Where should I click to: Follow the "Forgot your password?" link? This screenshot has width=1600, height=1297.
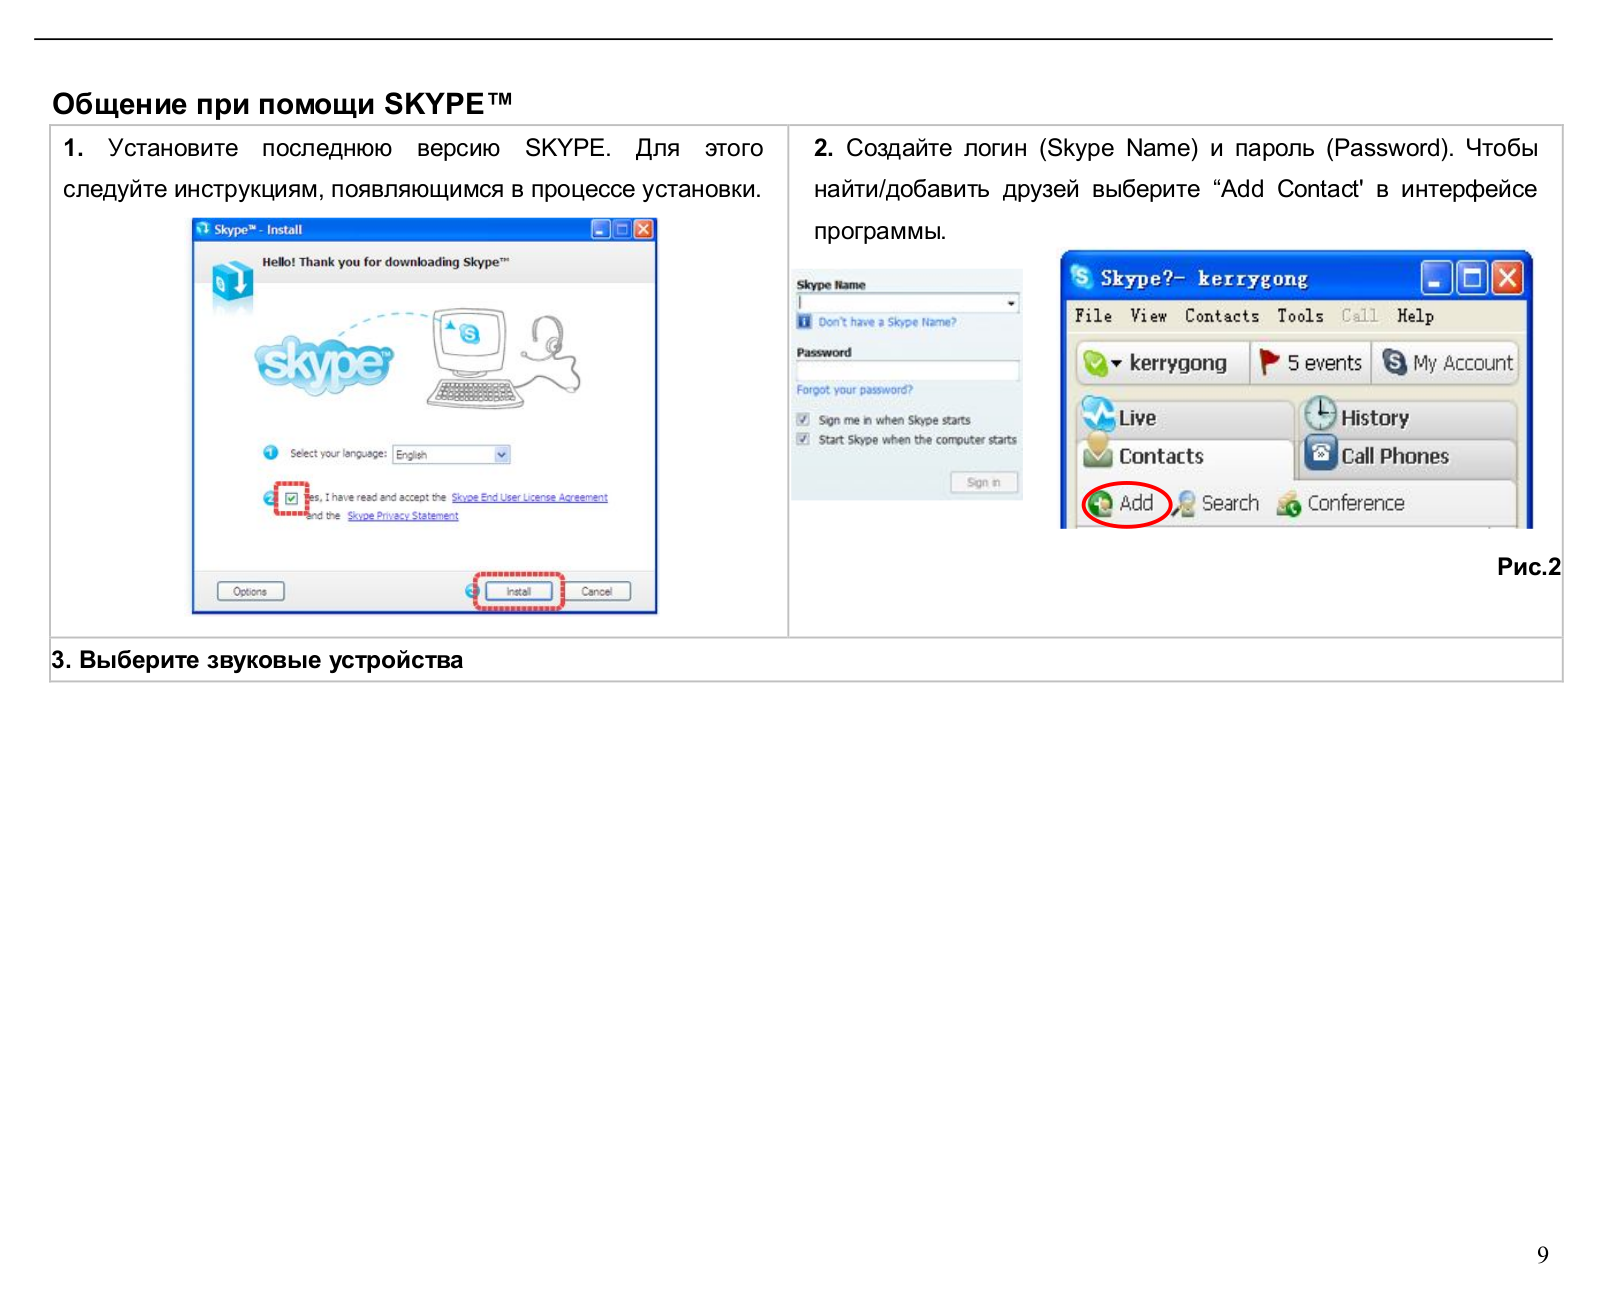[x=854, y=390]
